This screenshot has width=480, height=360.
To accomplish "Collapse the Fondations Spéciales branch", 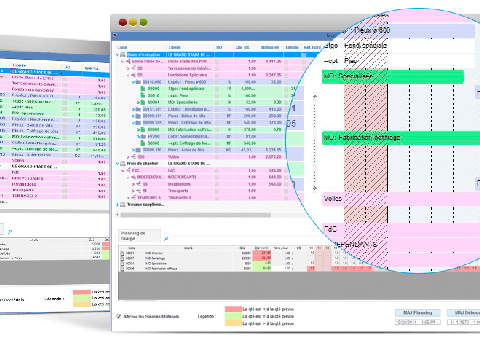I will click(x=128, y=75).
